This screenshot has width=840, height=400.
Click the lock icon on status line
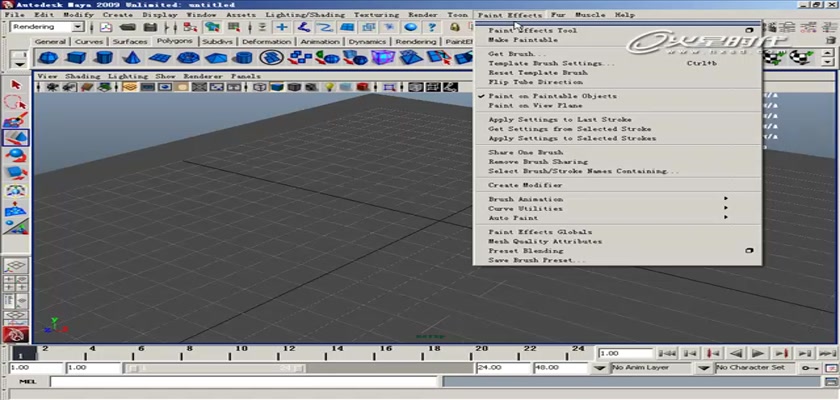click(x=455, y=27)
